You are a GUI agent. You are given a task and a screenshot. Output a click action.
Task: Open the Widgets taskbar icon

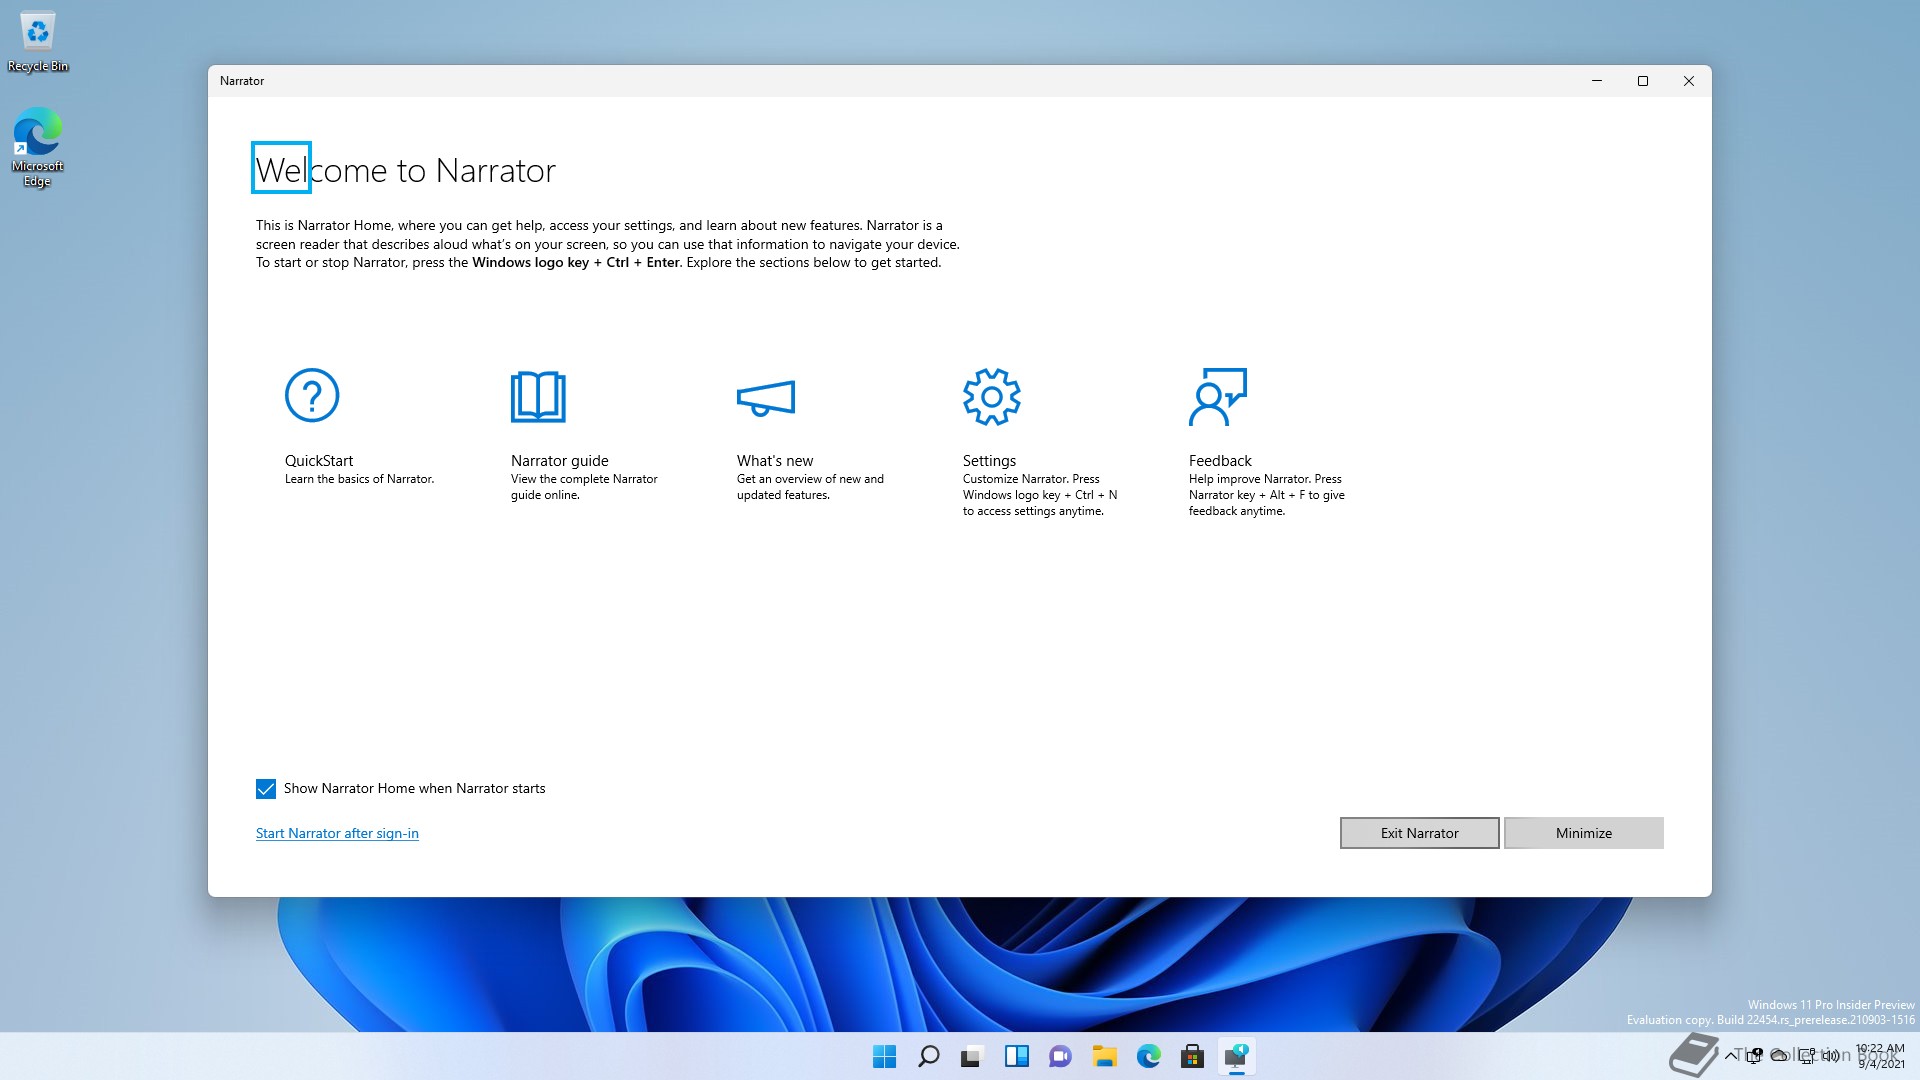pyautogui.click(x=1016, y=1056)
